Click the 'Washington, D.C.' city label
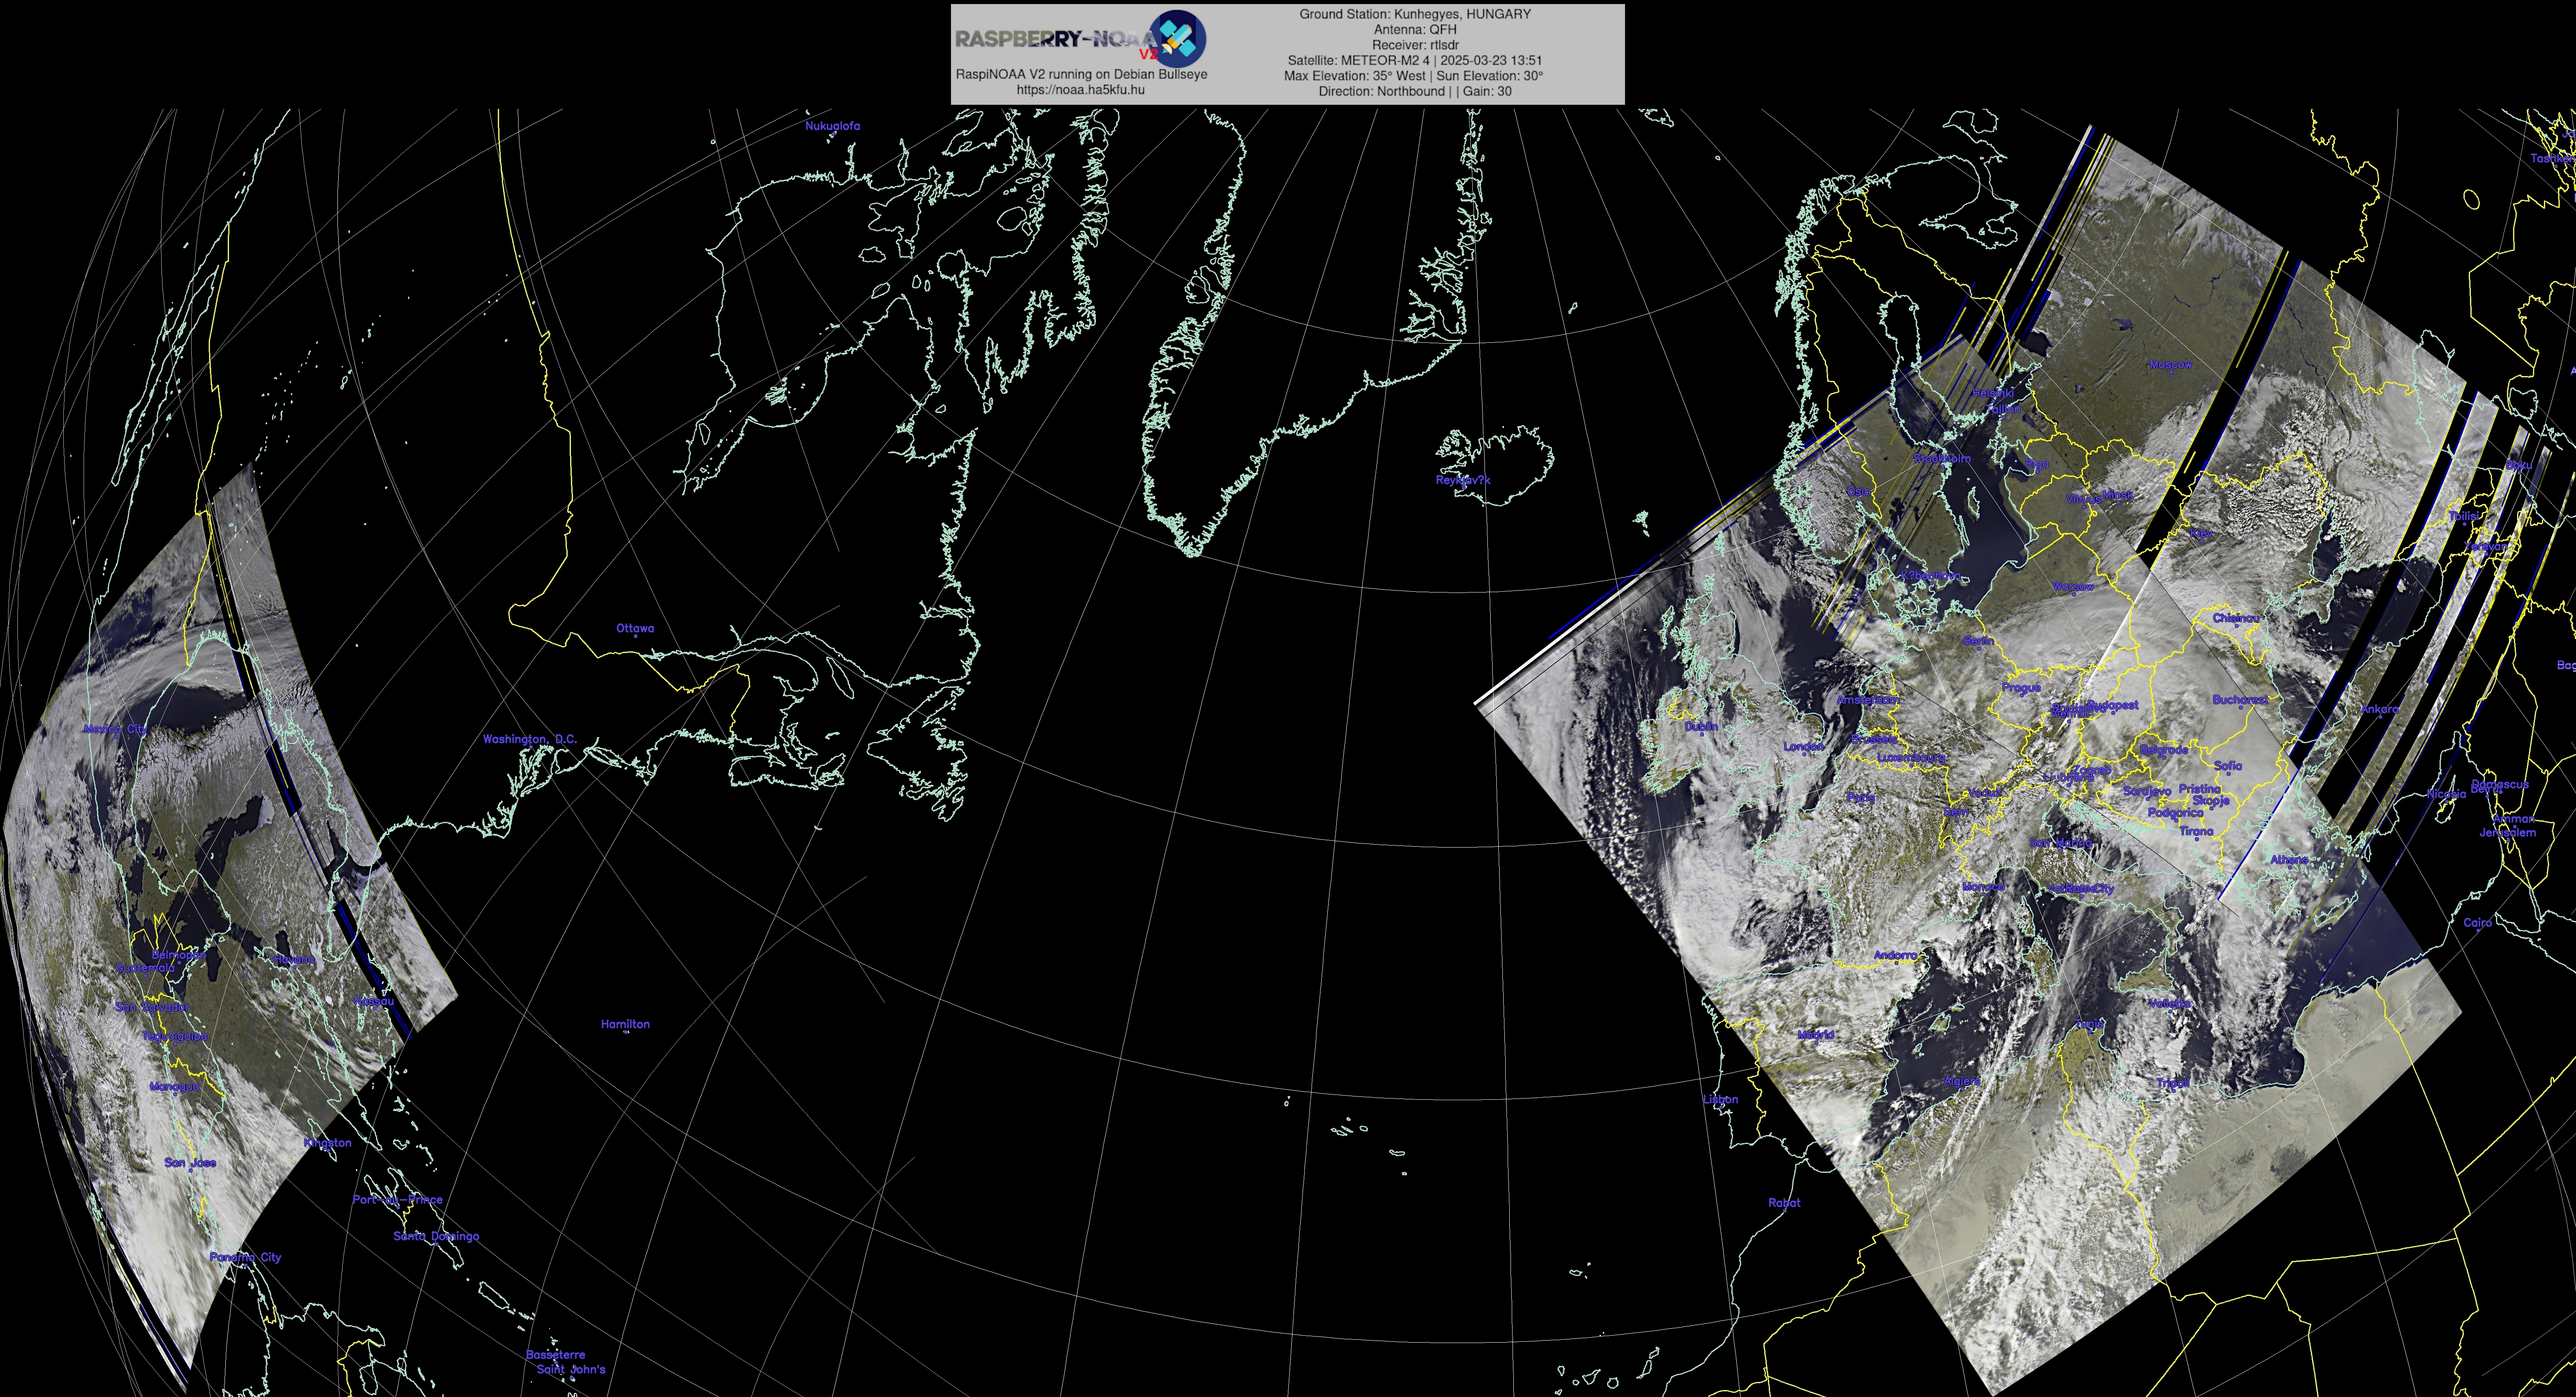Image resolution: width=2576 pixels, height=1397 pixels. click(x=530, y=739)
